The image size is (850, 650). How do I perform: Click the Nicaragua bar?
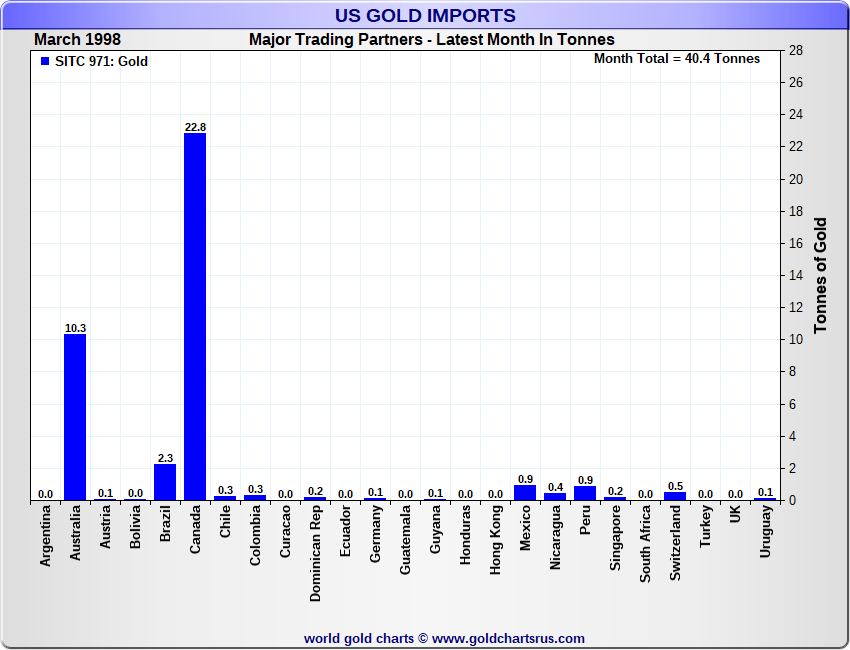point(555,497)
